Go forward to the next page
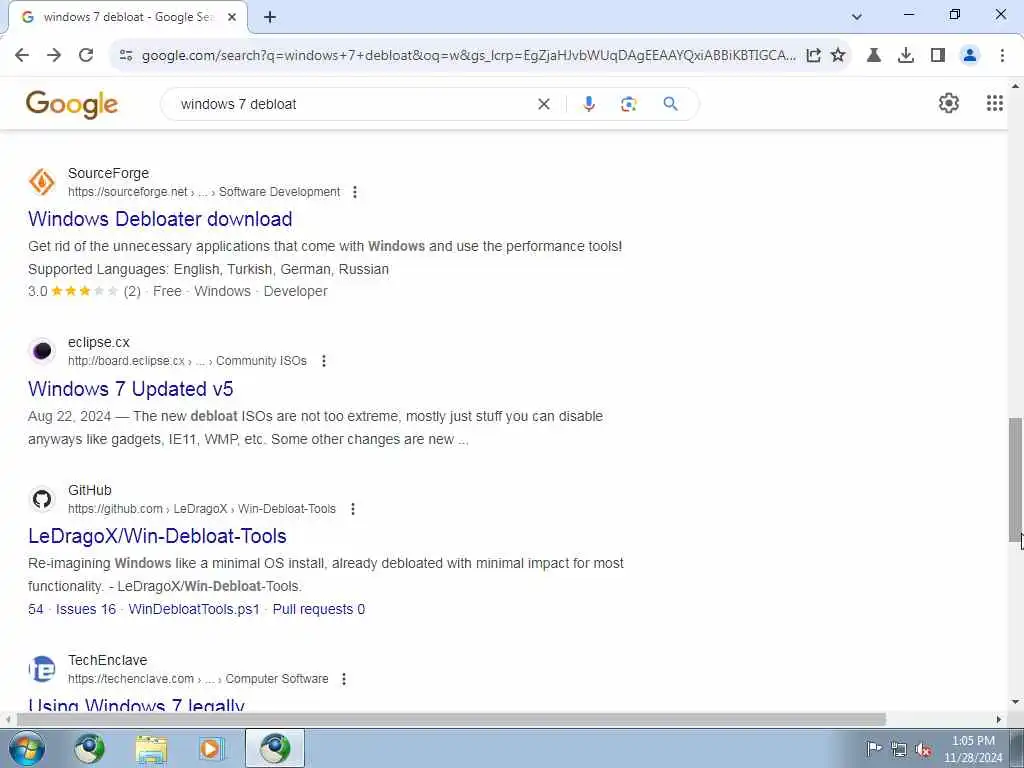This screenshot has width=1024, height=768. [54, 55]
